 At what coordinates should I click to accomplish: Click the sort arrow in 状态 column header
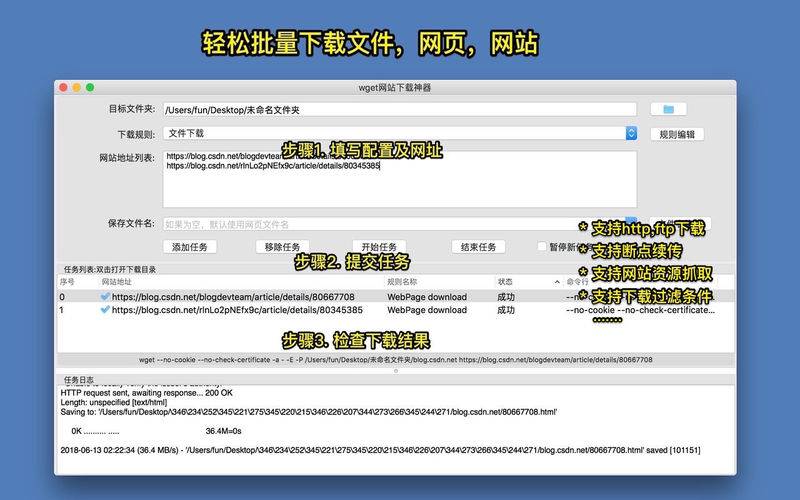coord(557,282)
